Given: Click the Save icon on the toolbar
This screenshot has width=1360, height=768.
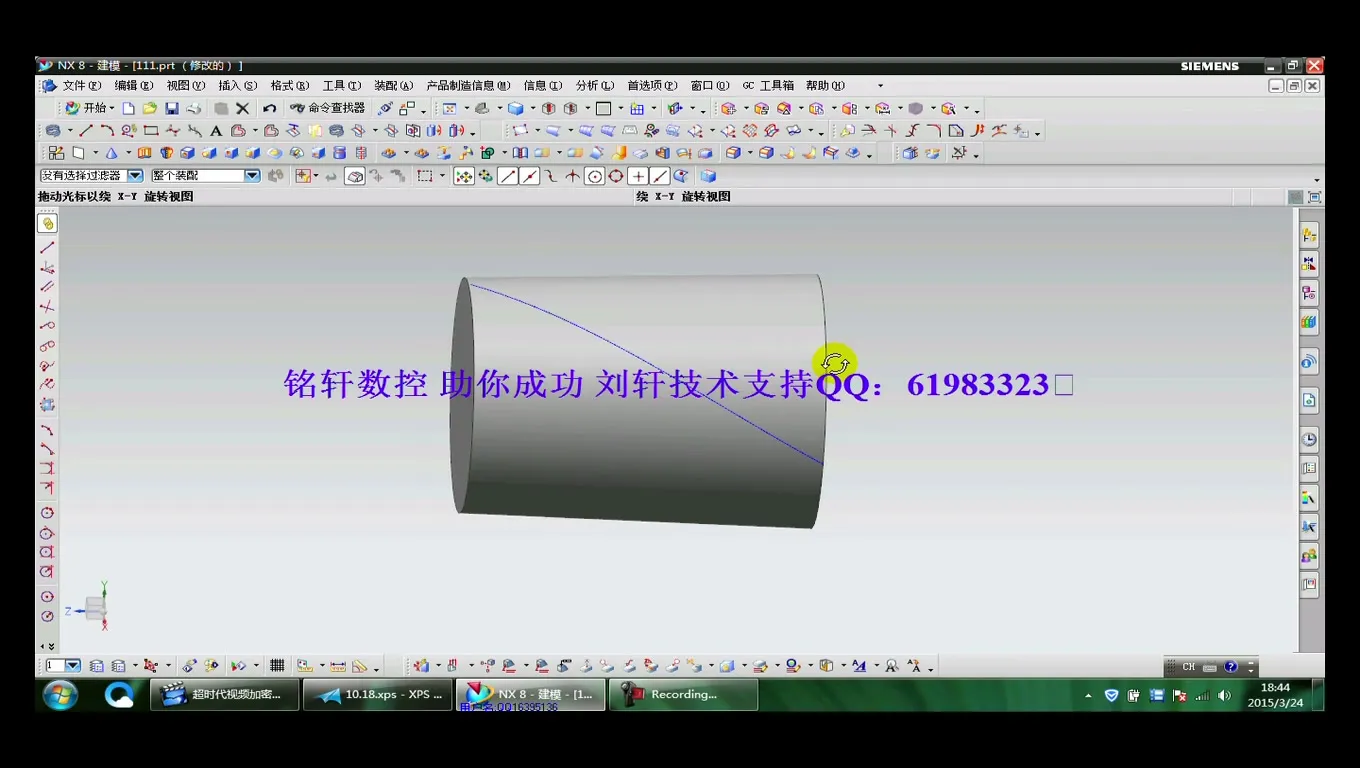Looking at the screenshot, I should (171, 108).
